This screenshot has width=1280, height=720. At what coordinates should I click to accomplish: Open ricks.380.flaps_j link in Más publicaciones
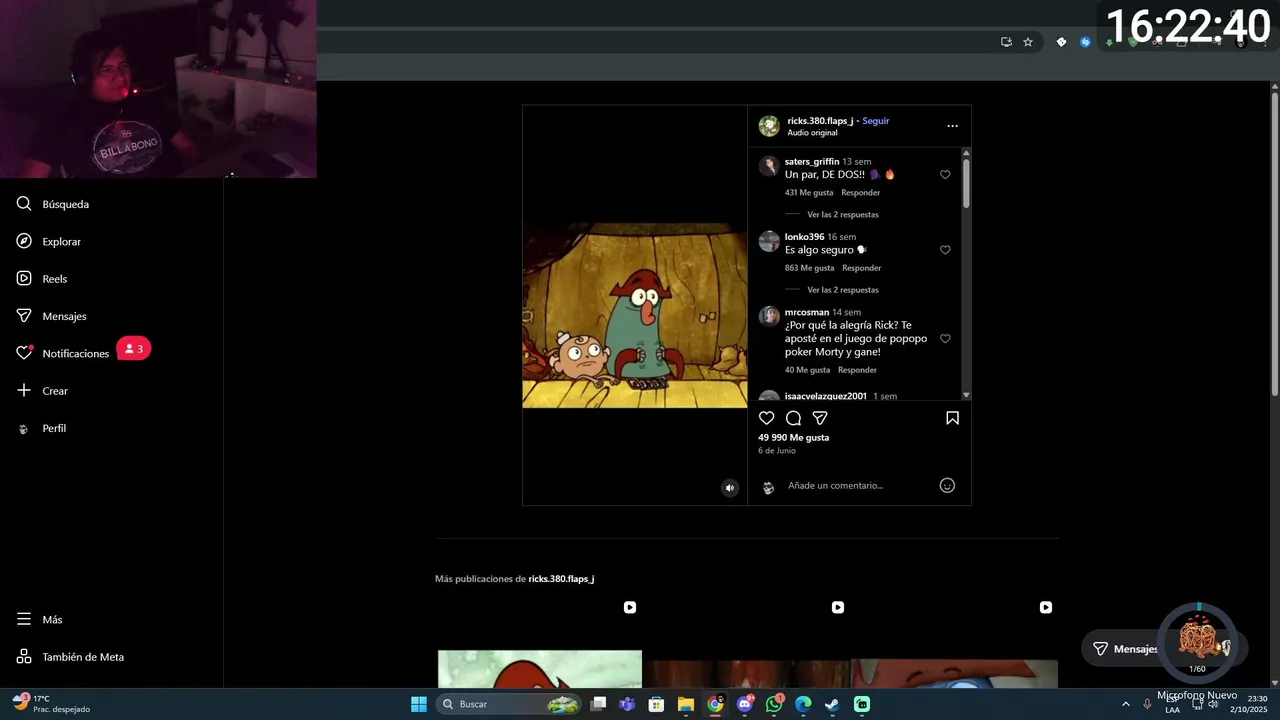[x=561, y=579]
